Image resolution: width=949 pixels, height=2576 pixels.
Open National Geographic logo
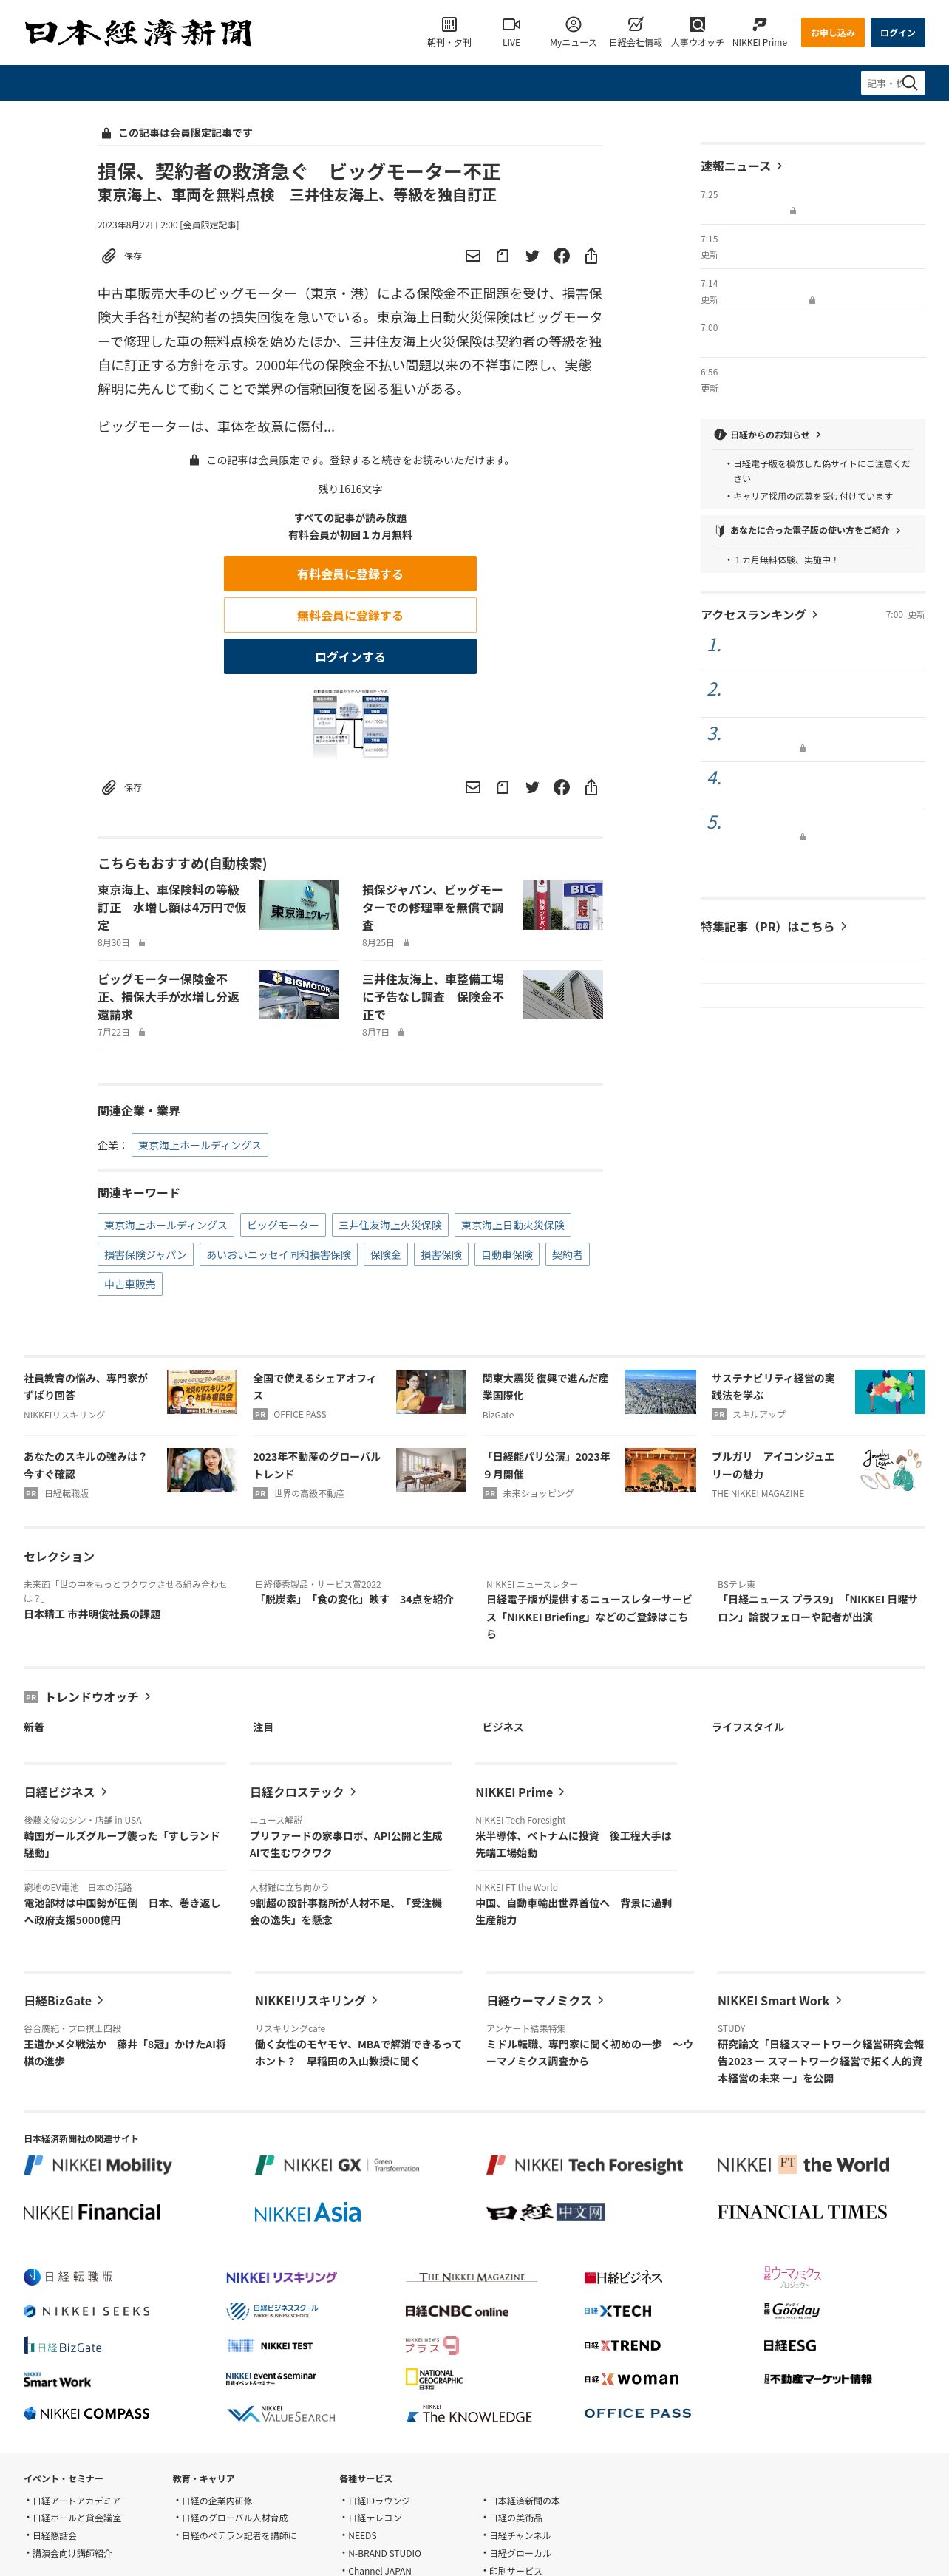tap(434, 2378)
